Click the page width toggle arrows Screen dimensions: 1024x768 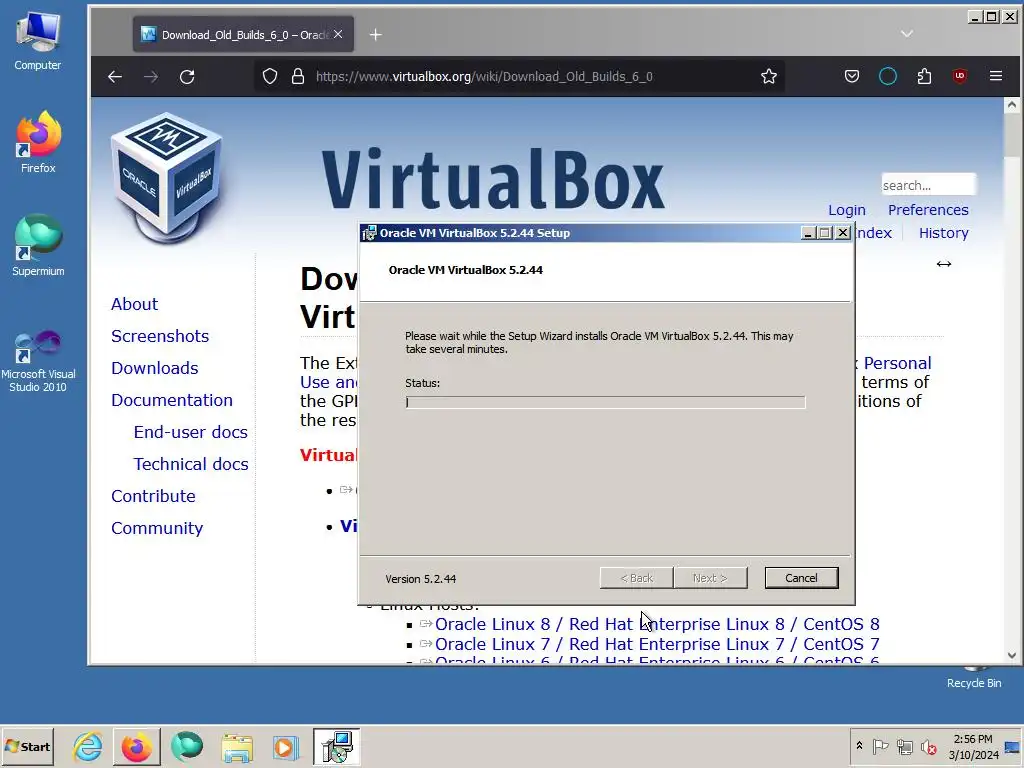pos(944,264)
